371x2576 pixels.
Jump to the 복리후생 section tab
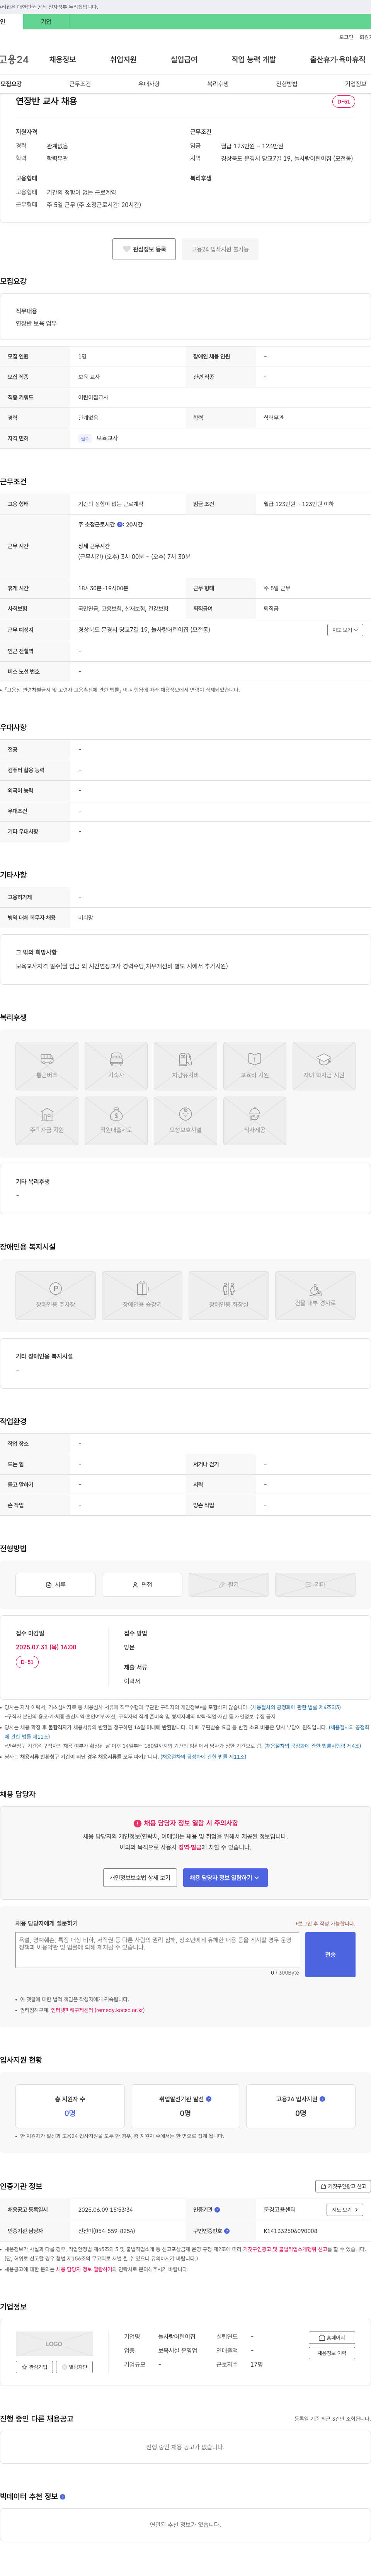(x=218, y=84)
